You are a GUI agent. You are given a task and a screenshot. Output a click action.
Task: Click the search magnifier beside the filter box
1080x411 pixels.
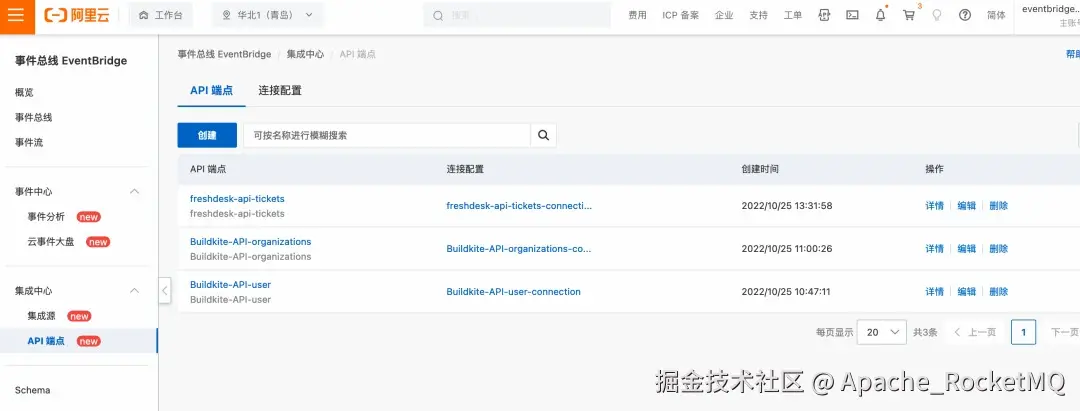pos(543,136)
